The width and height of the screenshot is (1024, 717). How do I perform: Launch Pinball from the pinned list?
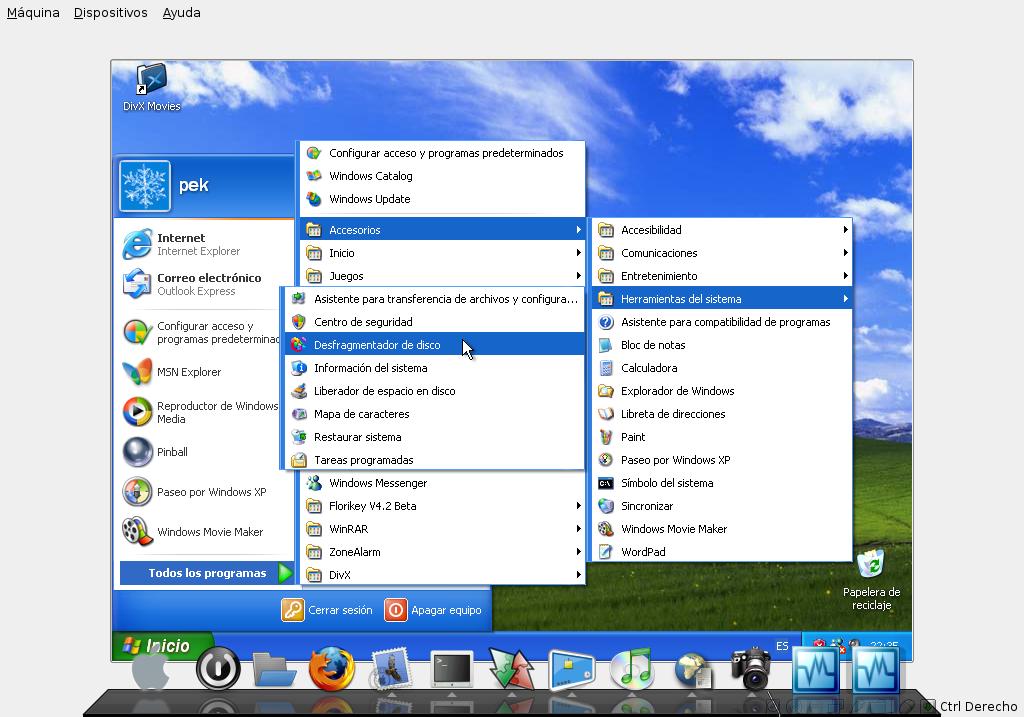(172, 452)
